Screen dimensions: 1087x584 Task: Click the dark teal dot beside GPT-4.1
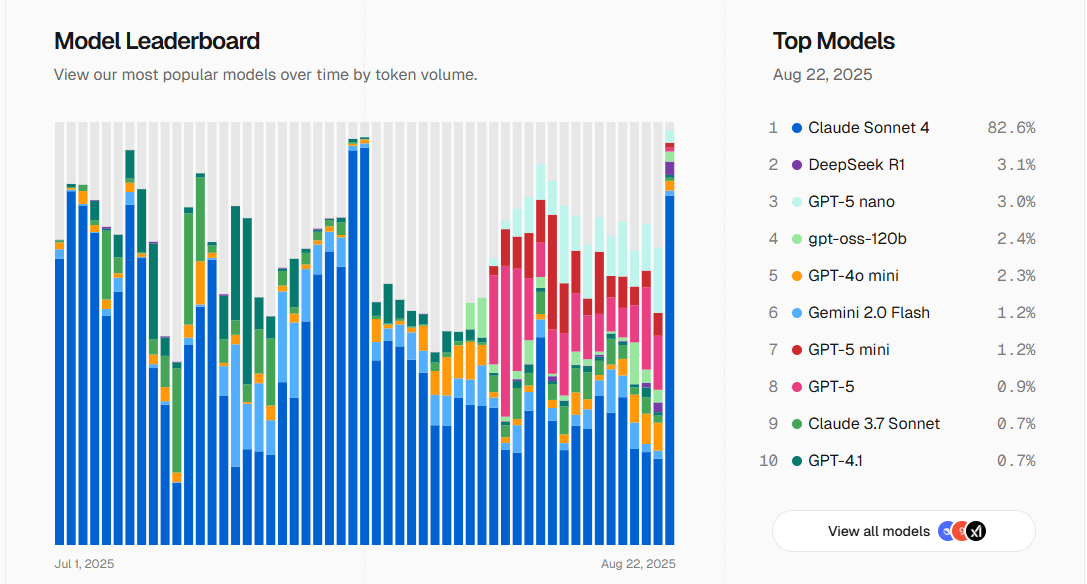pos(797,461)
